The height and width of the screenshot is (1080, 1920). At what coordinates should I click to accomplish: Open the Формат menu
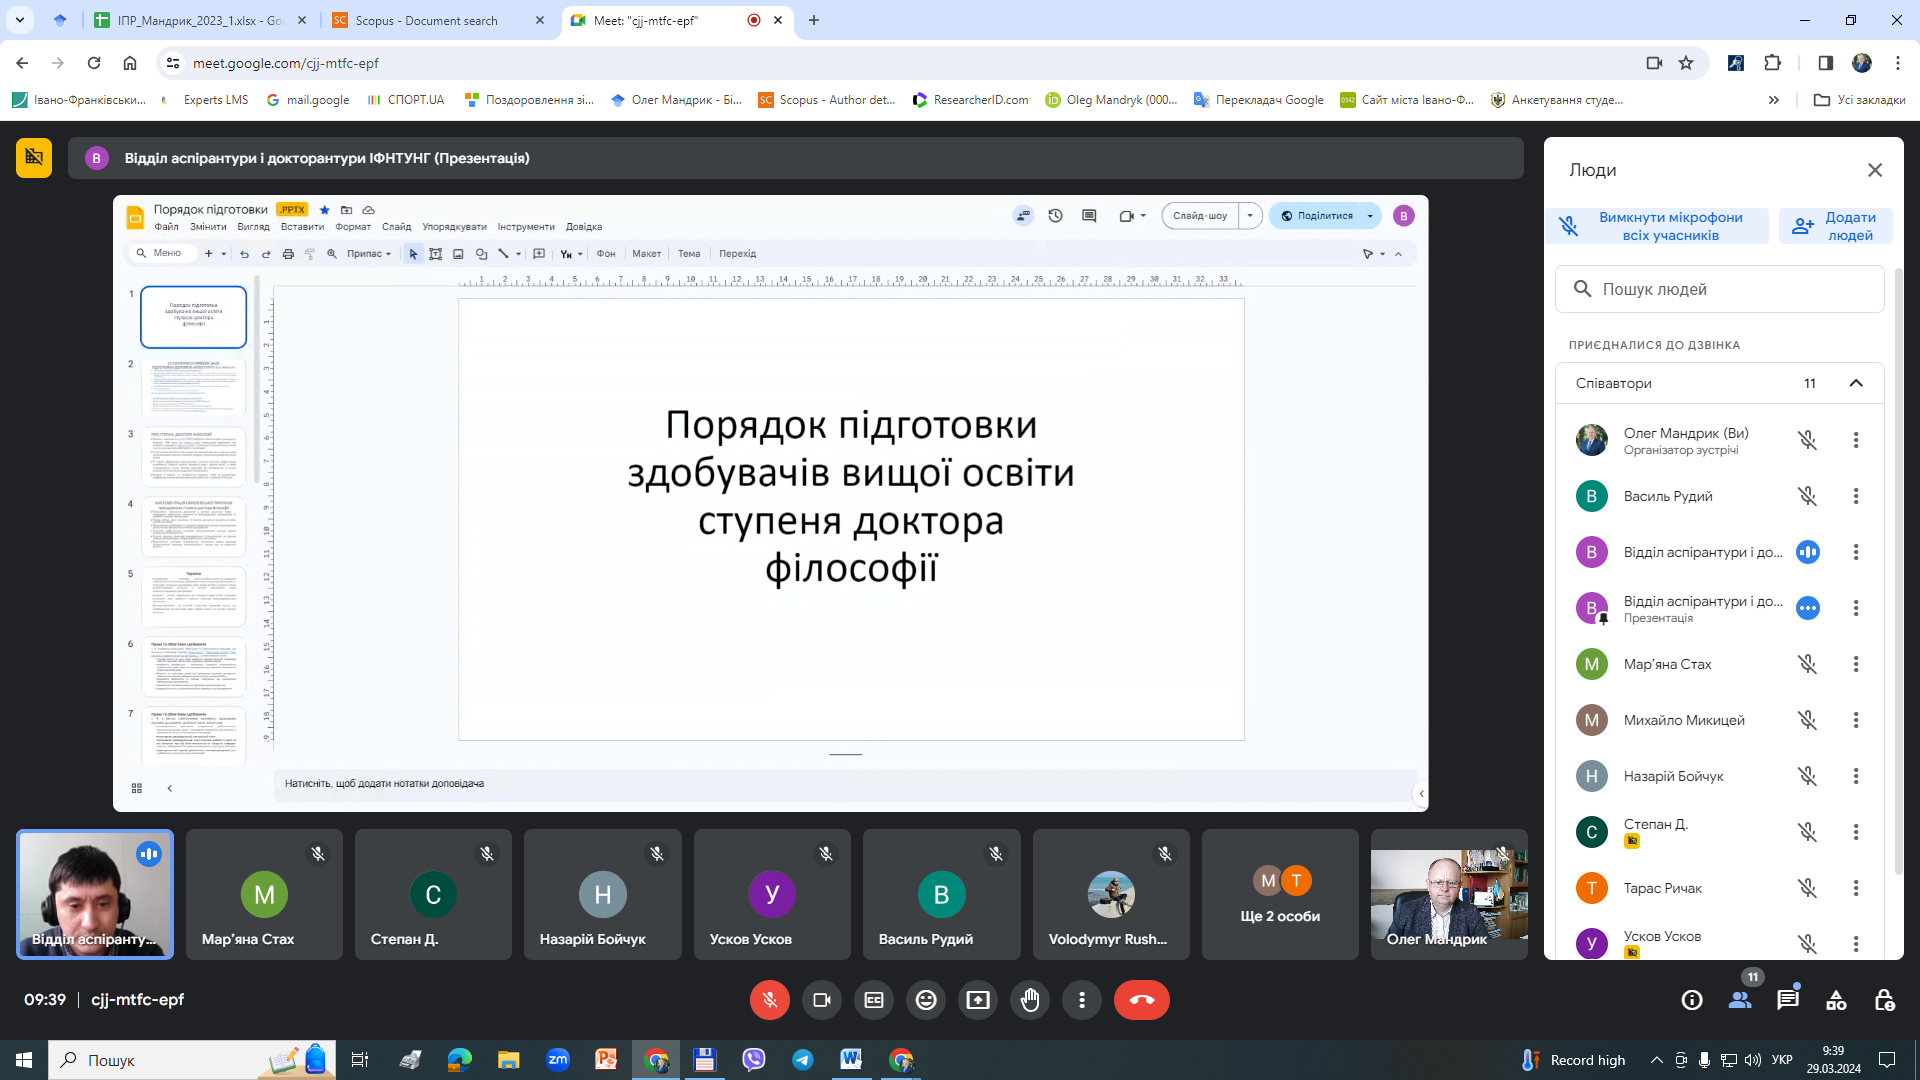(352, 227)
